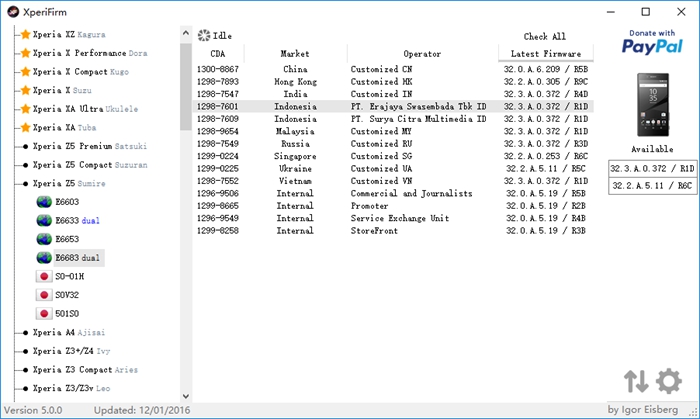Screen dimensions: 700x419
Task: Click the star icon beside Xperia XA Ultra
Action: click(25, 109)
